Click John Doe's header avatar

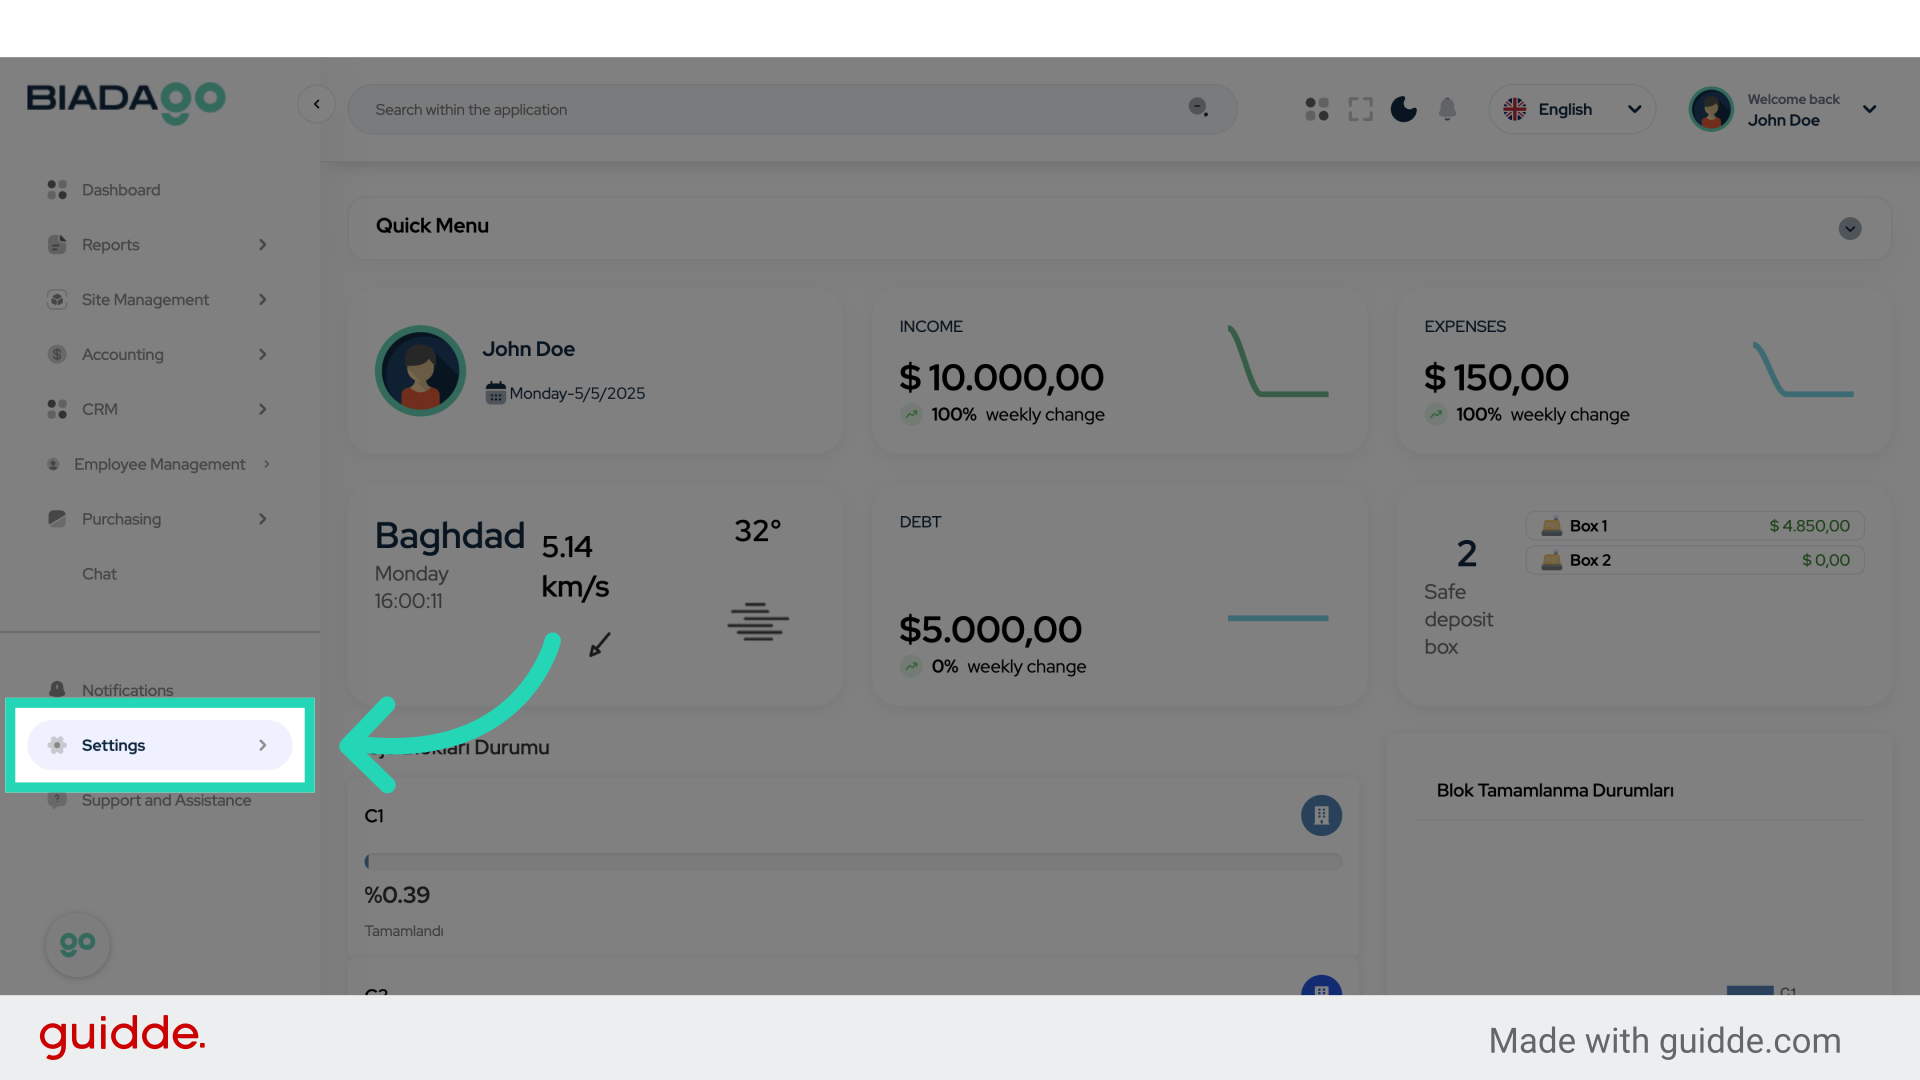click(1711, 109)
